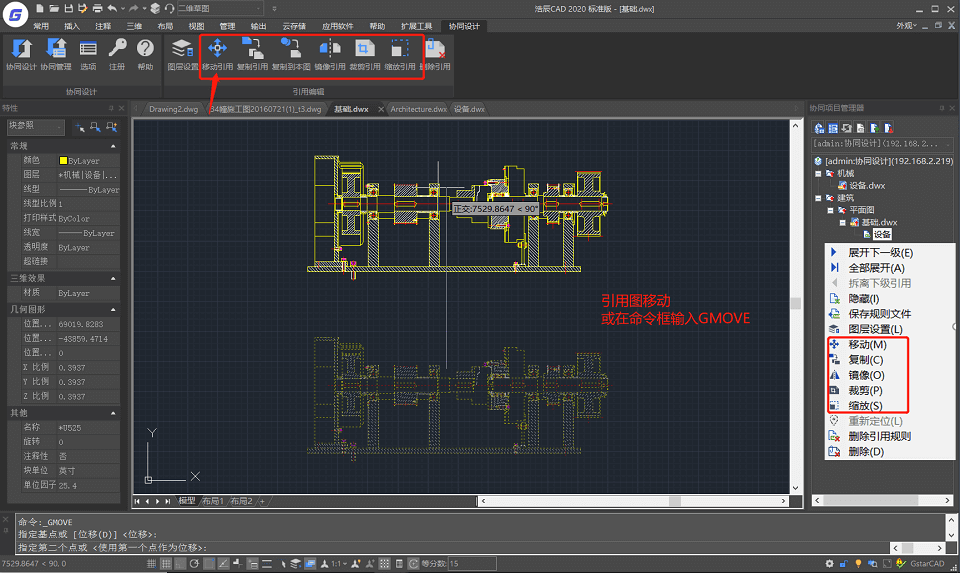The width and height of the screenshot is (960, 573).
Task: Click the GstarCAD application logo button
Action: pos(15,15)
